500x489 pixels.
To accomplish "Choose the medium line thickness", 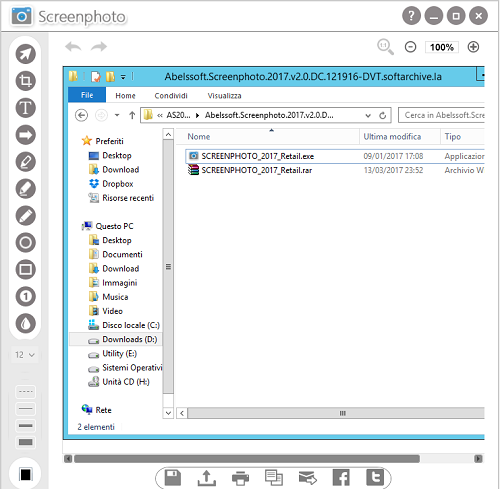I will tap(26, 426).
